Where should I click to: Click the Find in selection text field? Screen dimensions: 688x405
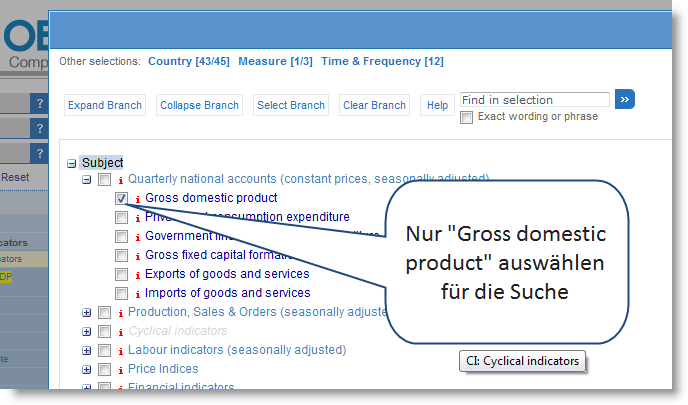tap(534, 100)
